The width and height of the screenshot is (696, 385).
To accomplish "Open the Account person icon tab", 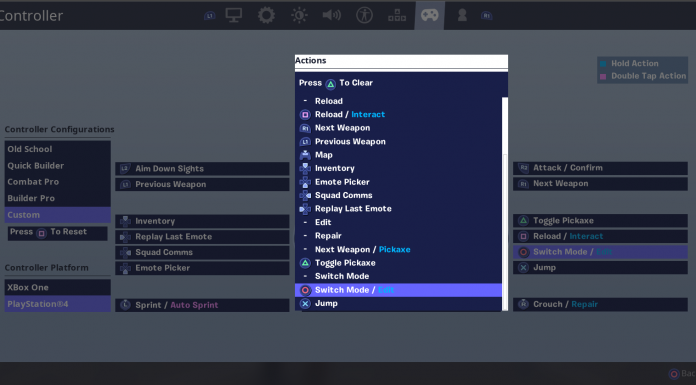I will pos(462,15).
